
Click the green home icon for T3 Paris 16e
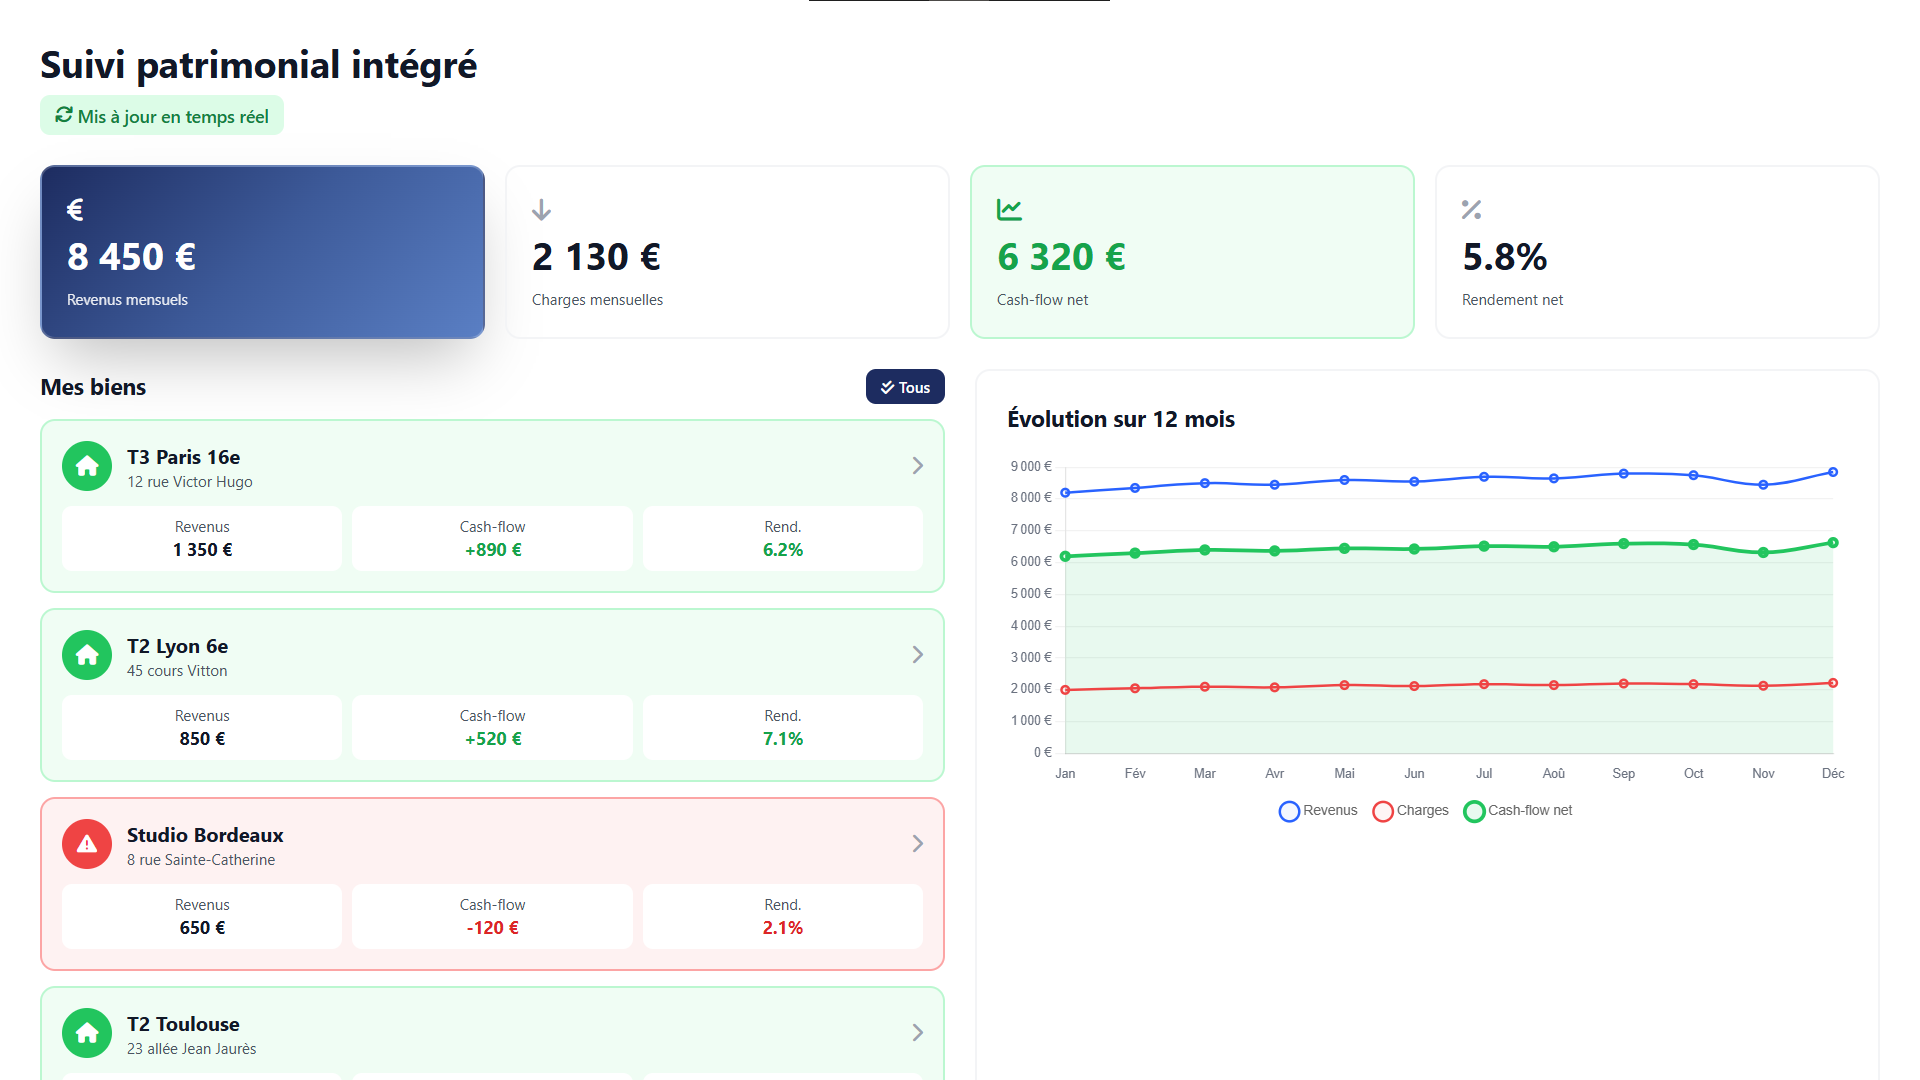tap(87, 466)
